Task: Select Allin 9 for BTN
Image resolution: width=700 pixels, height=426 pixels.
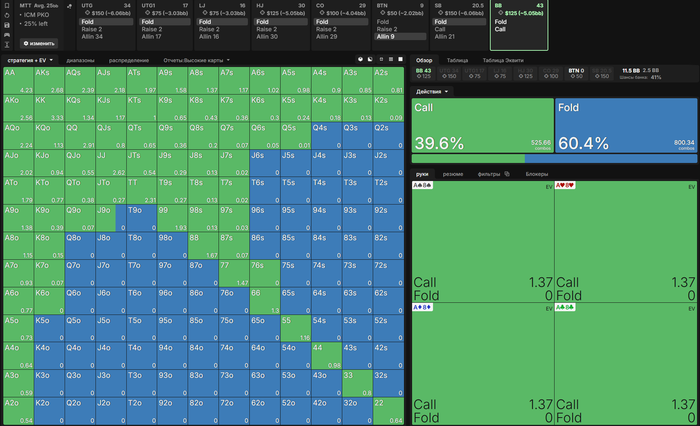Action: [400, 37]
